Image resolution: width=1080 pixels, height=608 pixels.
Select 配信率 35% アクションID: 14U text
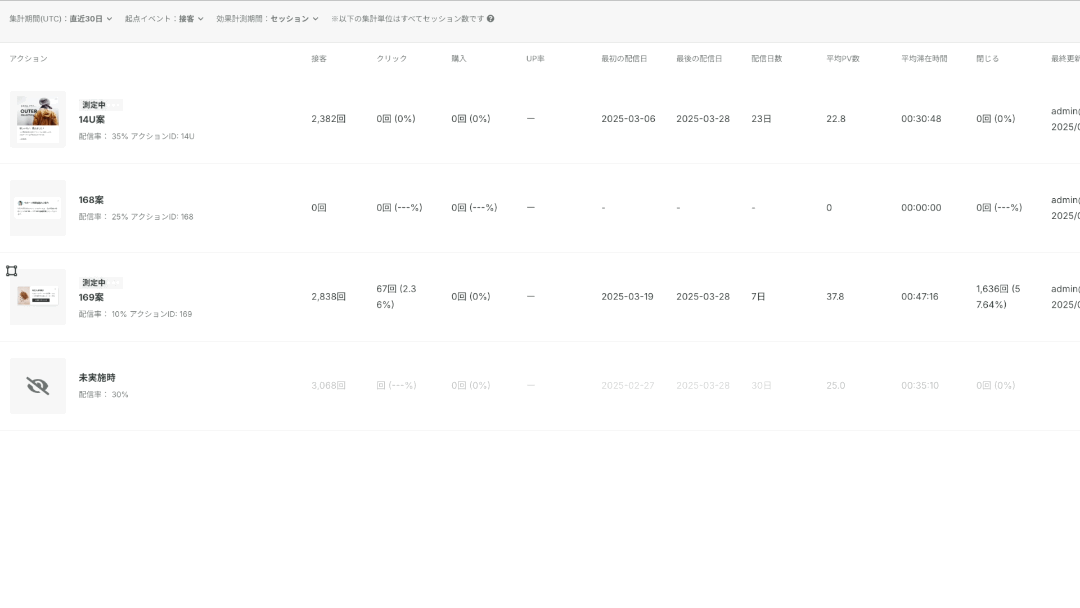point(136,136)
